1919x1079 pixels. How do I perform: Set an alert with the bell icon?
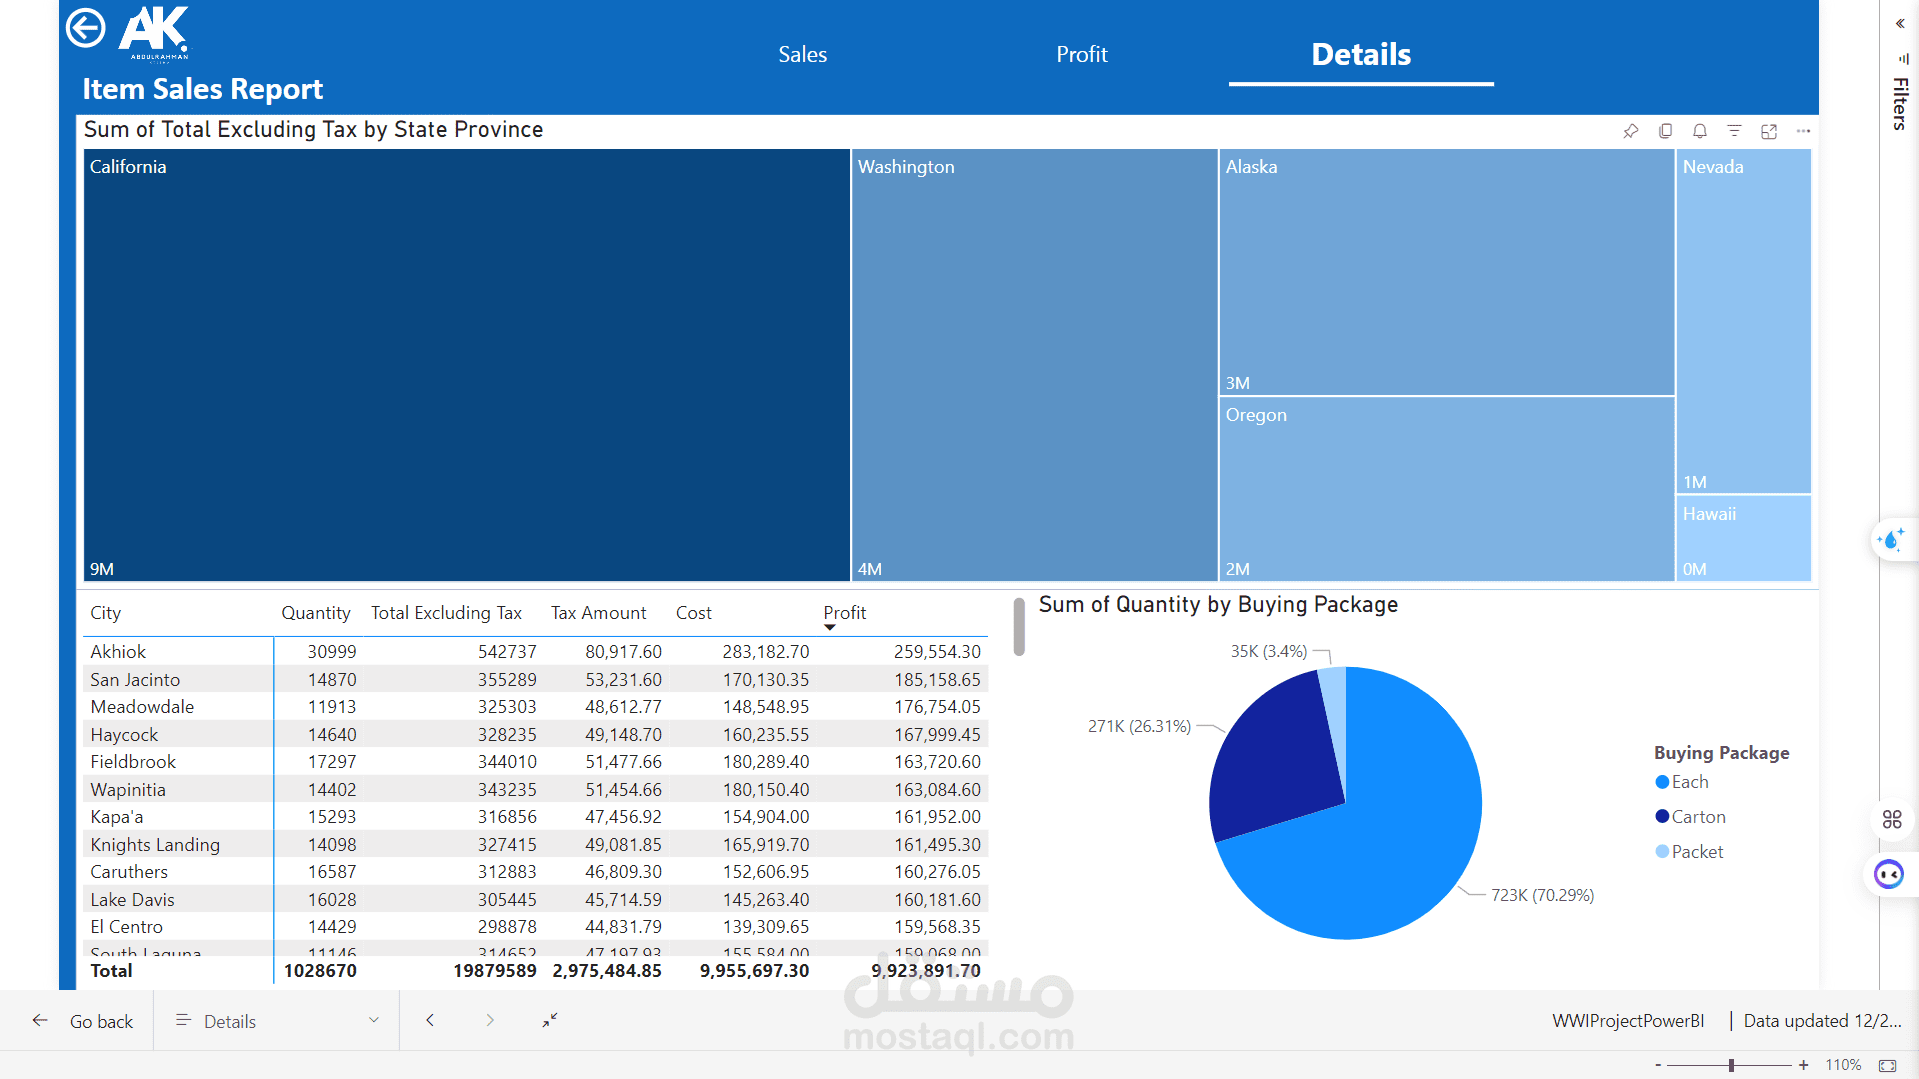coord(1700,131)
